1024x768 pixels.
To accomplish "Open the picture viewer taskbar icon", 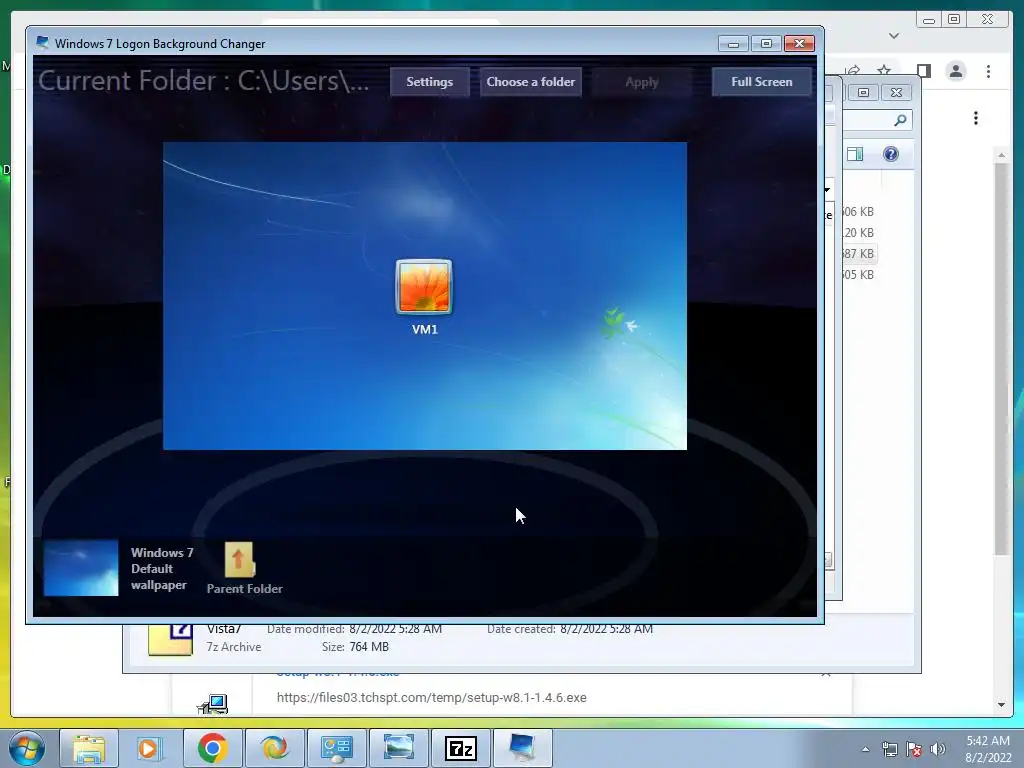I will click(x=398, y=748).
